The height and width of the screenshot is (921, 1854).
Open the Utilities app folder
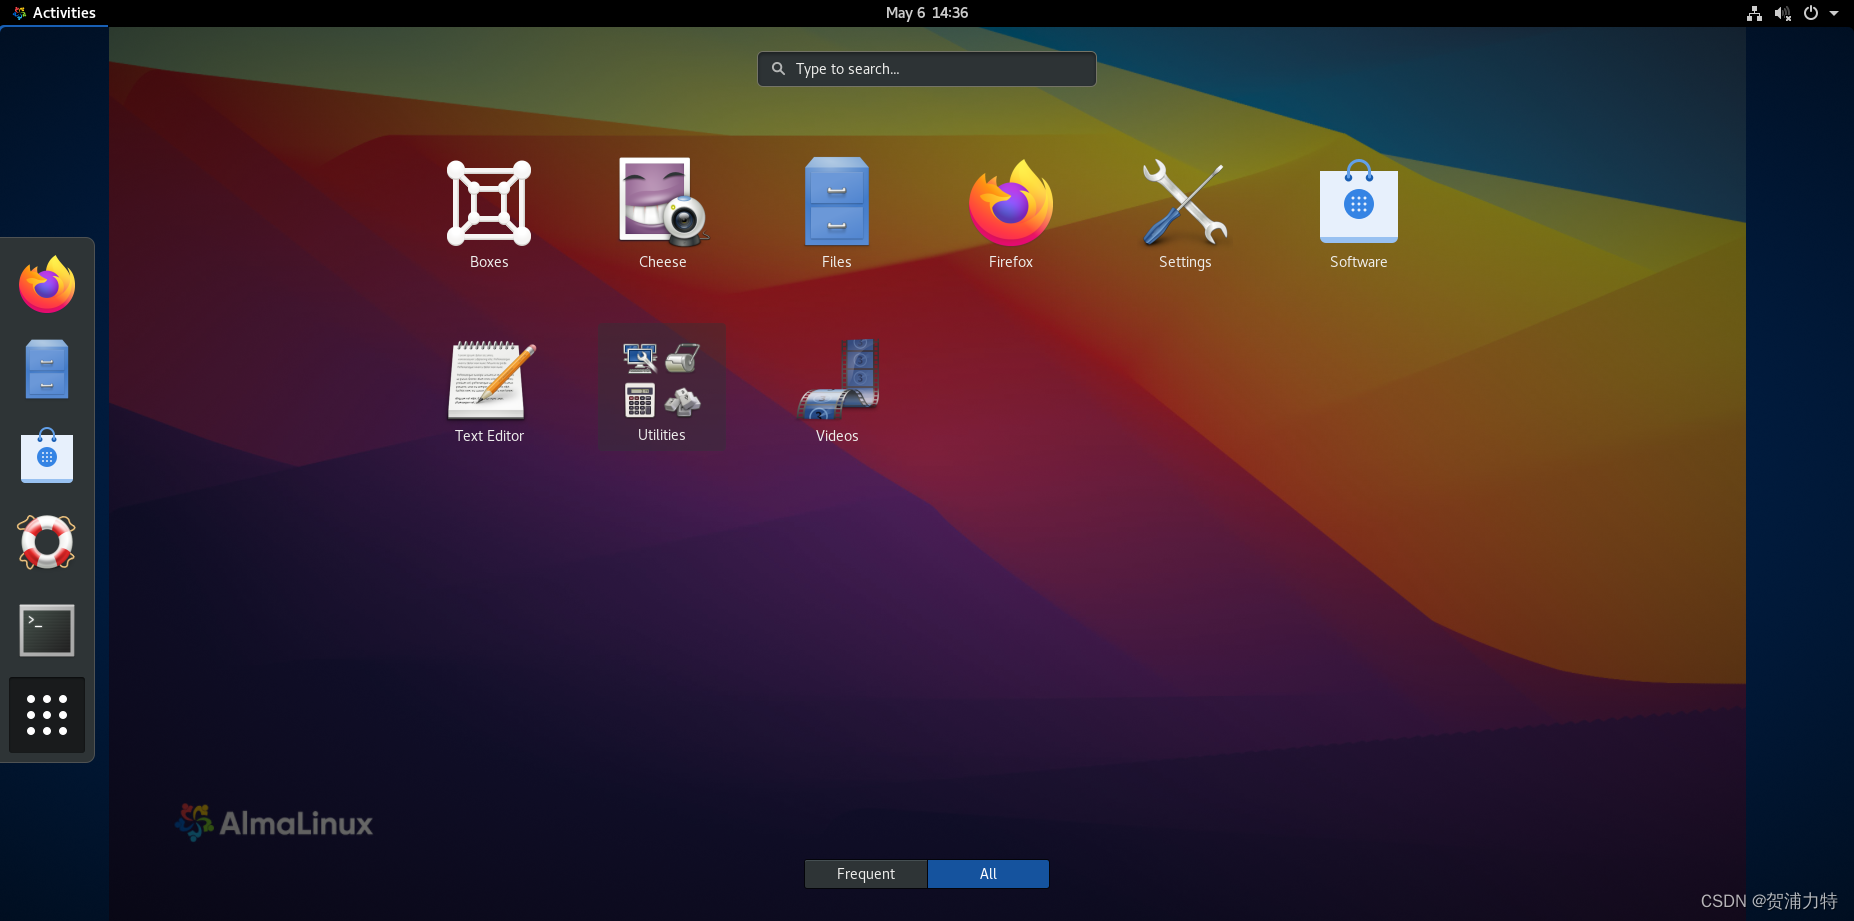tap(661, 380)
